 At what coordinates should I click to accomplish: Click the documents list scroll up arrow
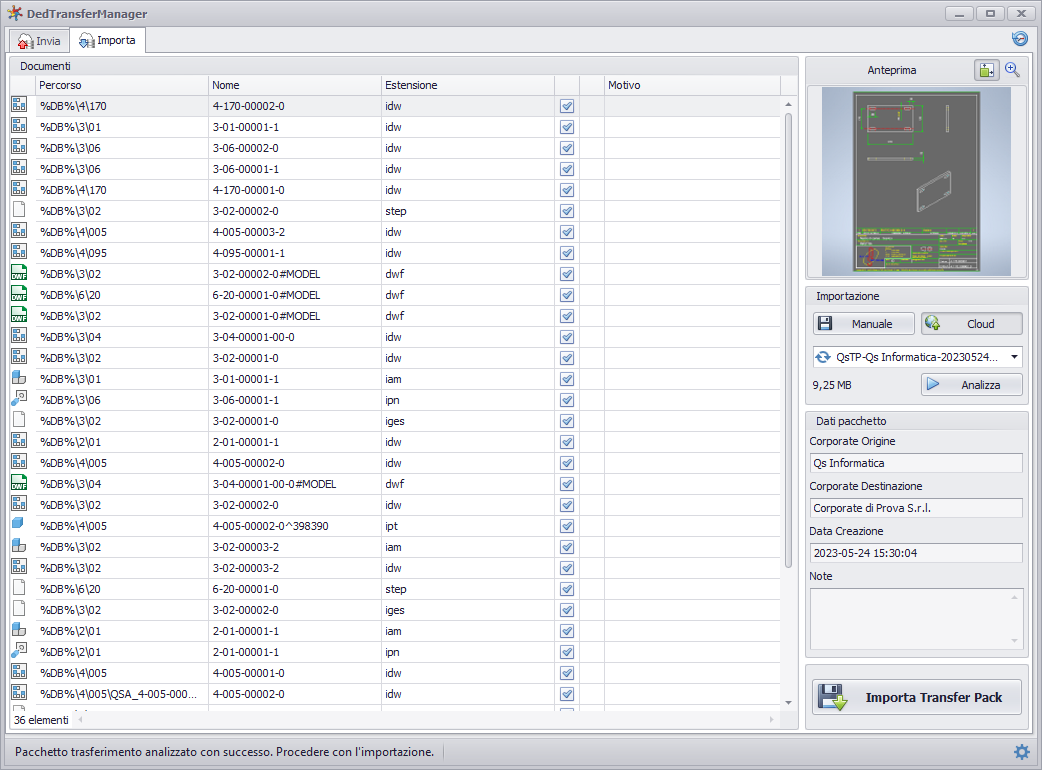[x=788, y=104]
